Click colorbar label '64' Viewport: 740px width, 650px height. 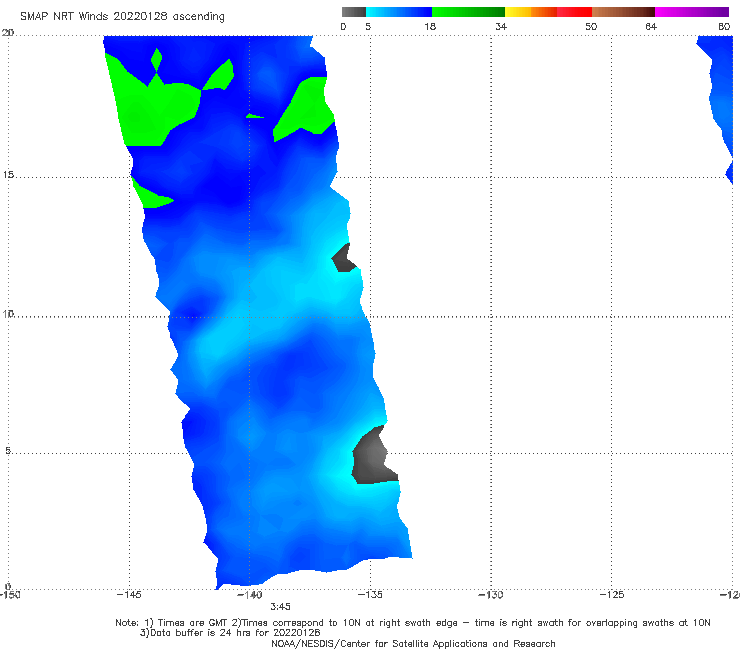coord(651,27)
